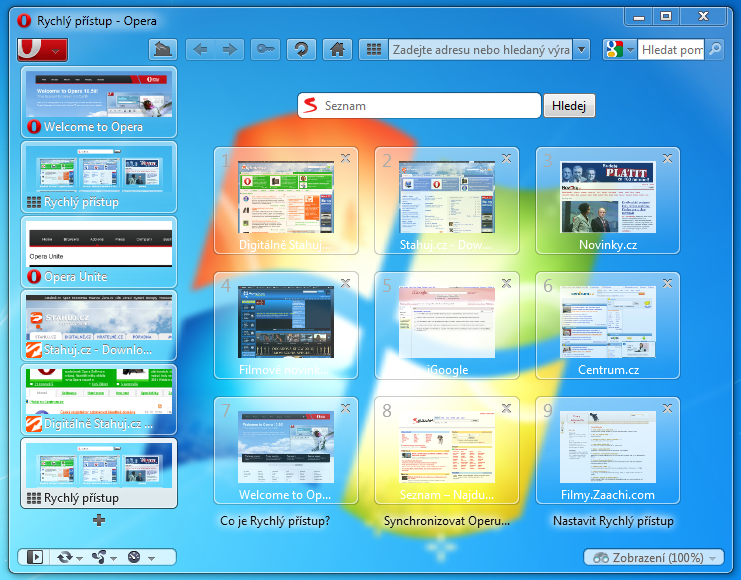The height and width of the screenshot is (580, 741).
Task: Open Speed Dial 7 Welcome to Opera
Action: (x=286, y=450)
